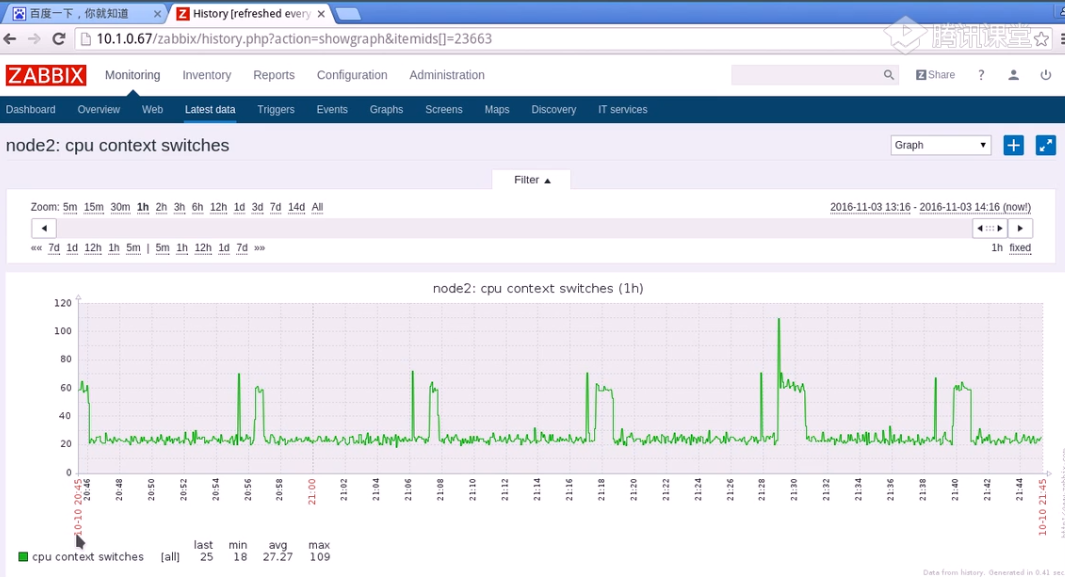Click the Zabbix logo

pos(46,75)
